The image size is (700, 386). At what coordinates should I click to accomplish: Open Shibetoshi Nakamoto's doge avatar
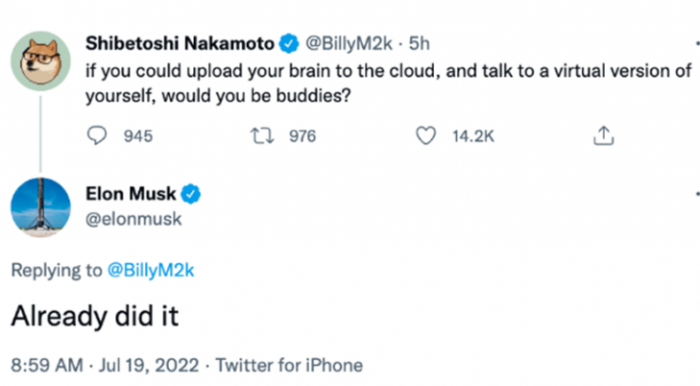click(x=41, y=61)
